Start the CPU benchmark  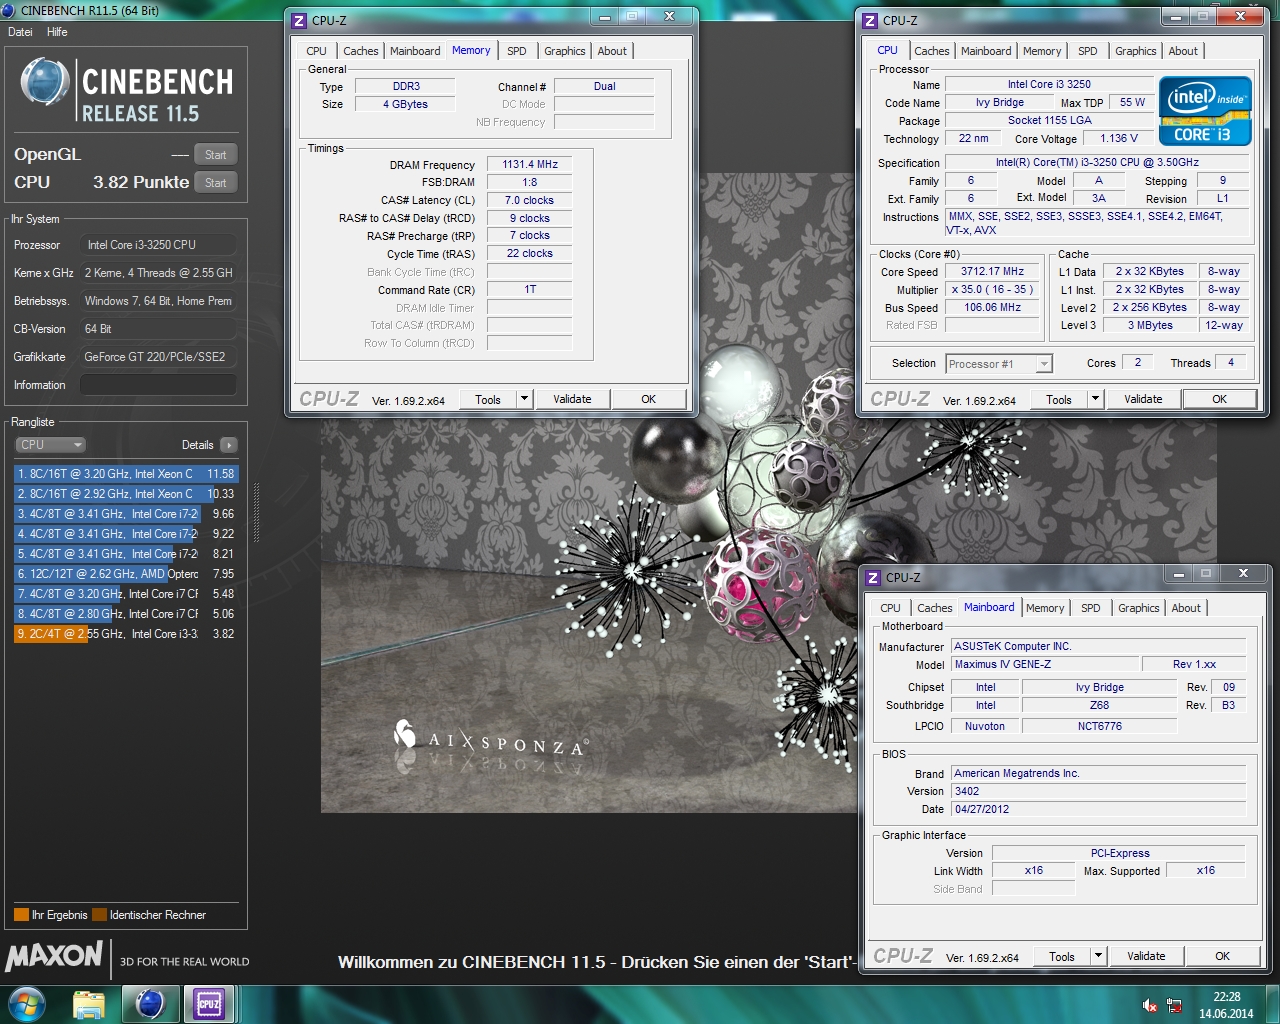point(215,183)
